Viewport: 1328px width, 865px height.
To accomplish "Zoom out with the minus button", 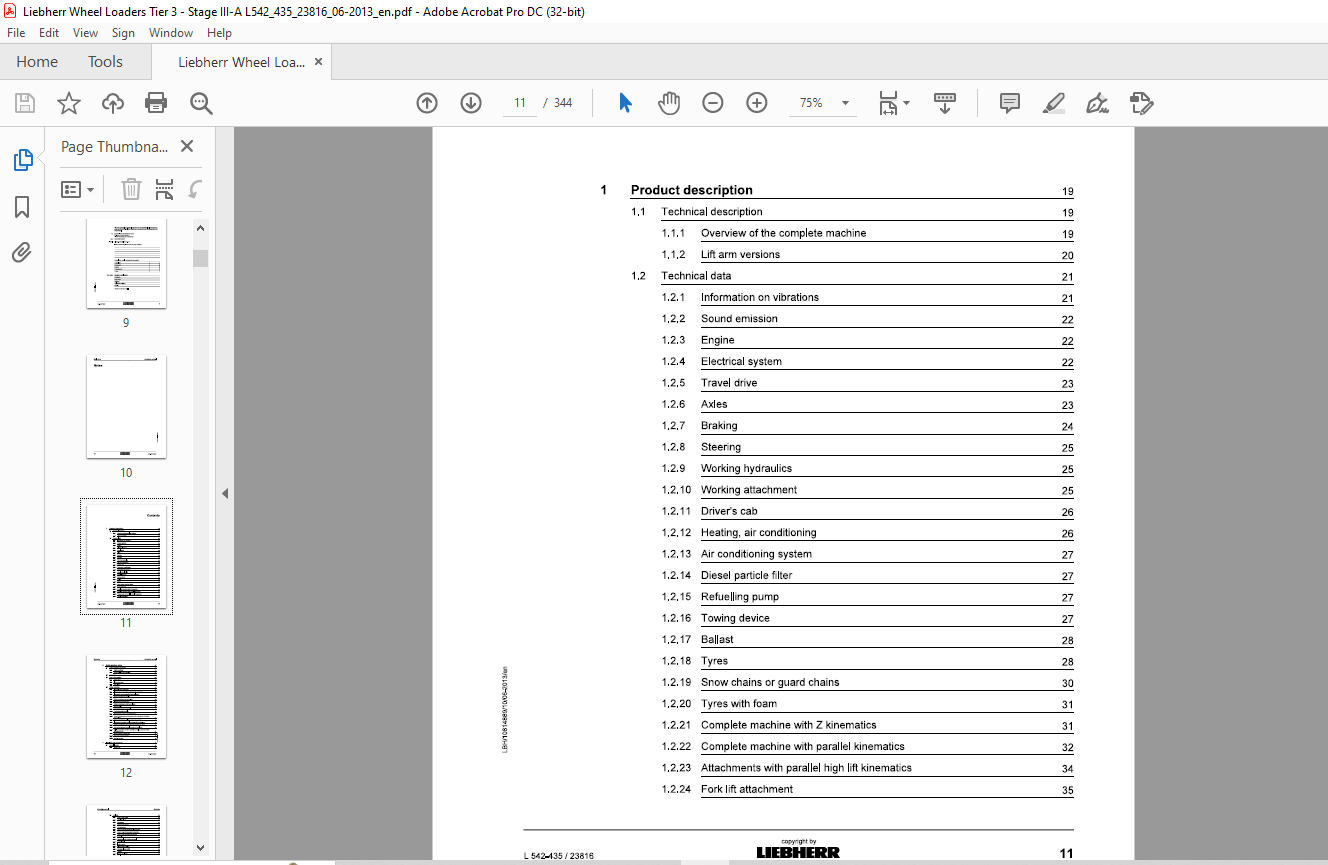I will (x=713, y=103).
